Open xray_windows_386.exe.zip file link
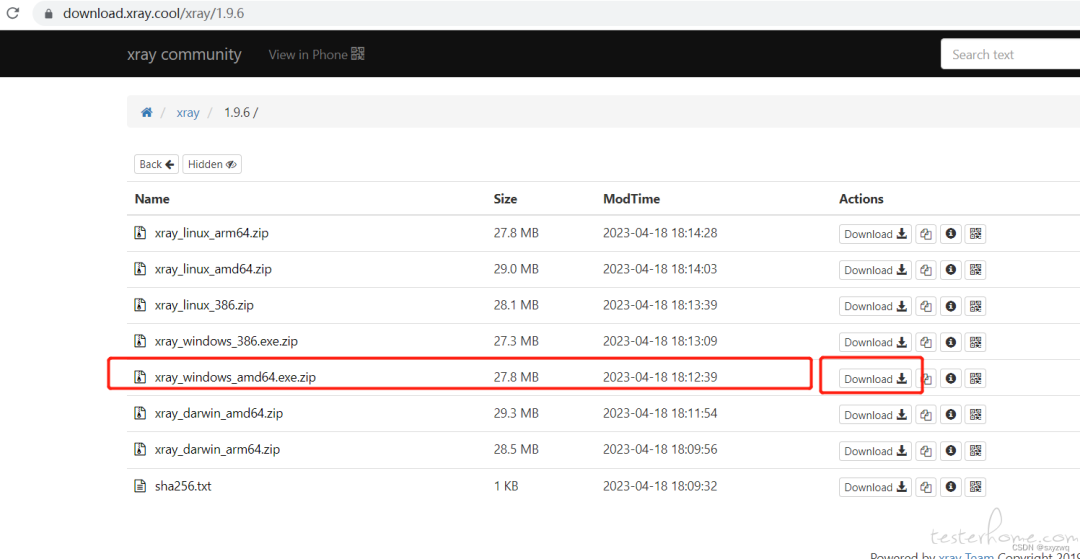 tap(226, 341)
